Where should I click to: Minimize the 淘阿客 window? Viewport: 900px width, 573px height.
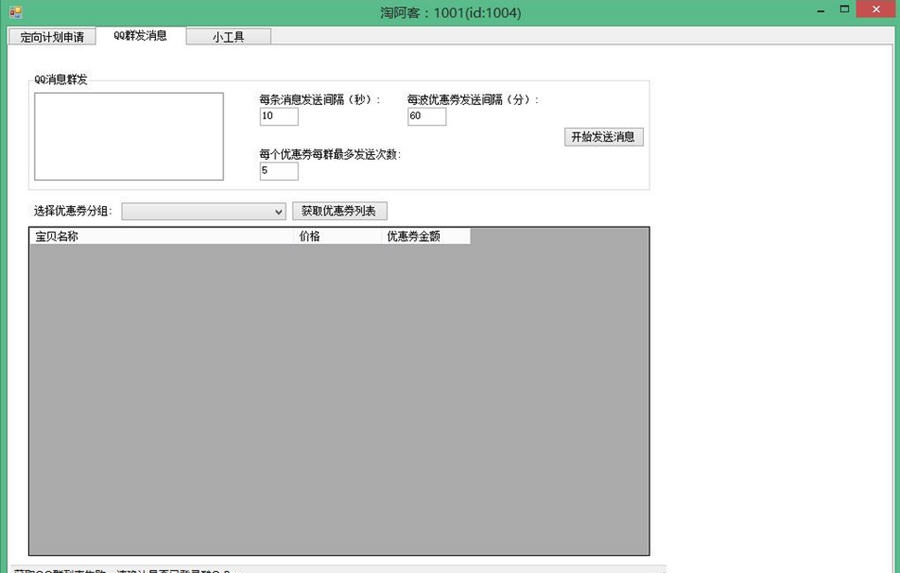tap(821, 10)
